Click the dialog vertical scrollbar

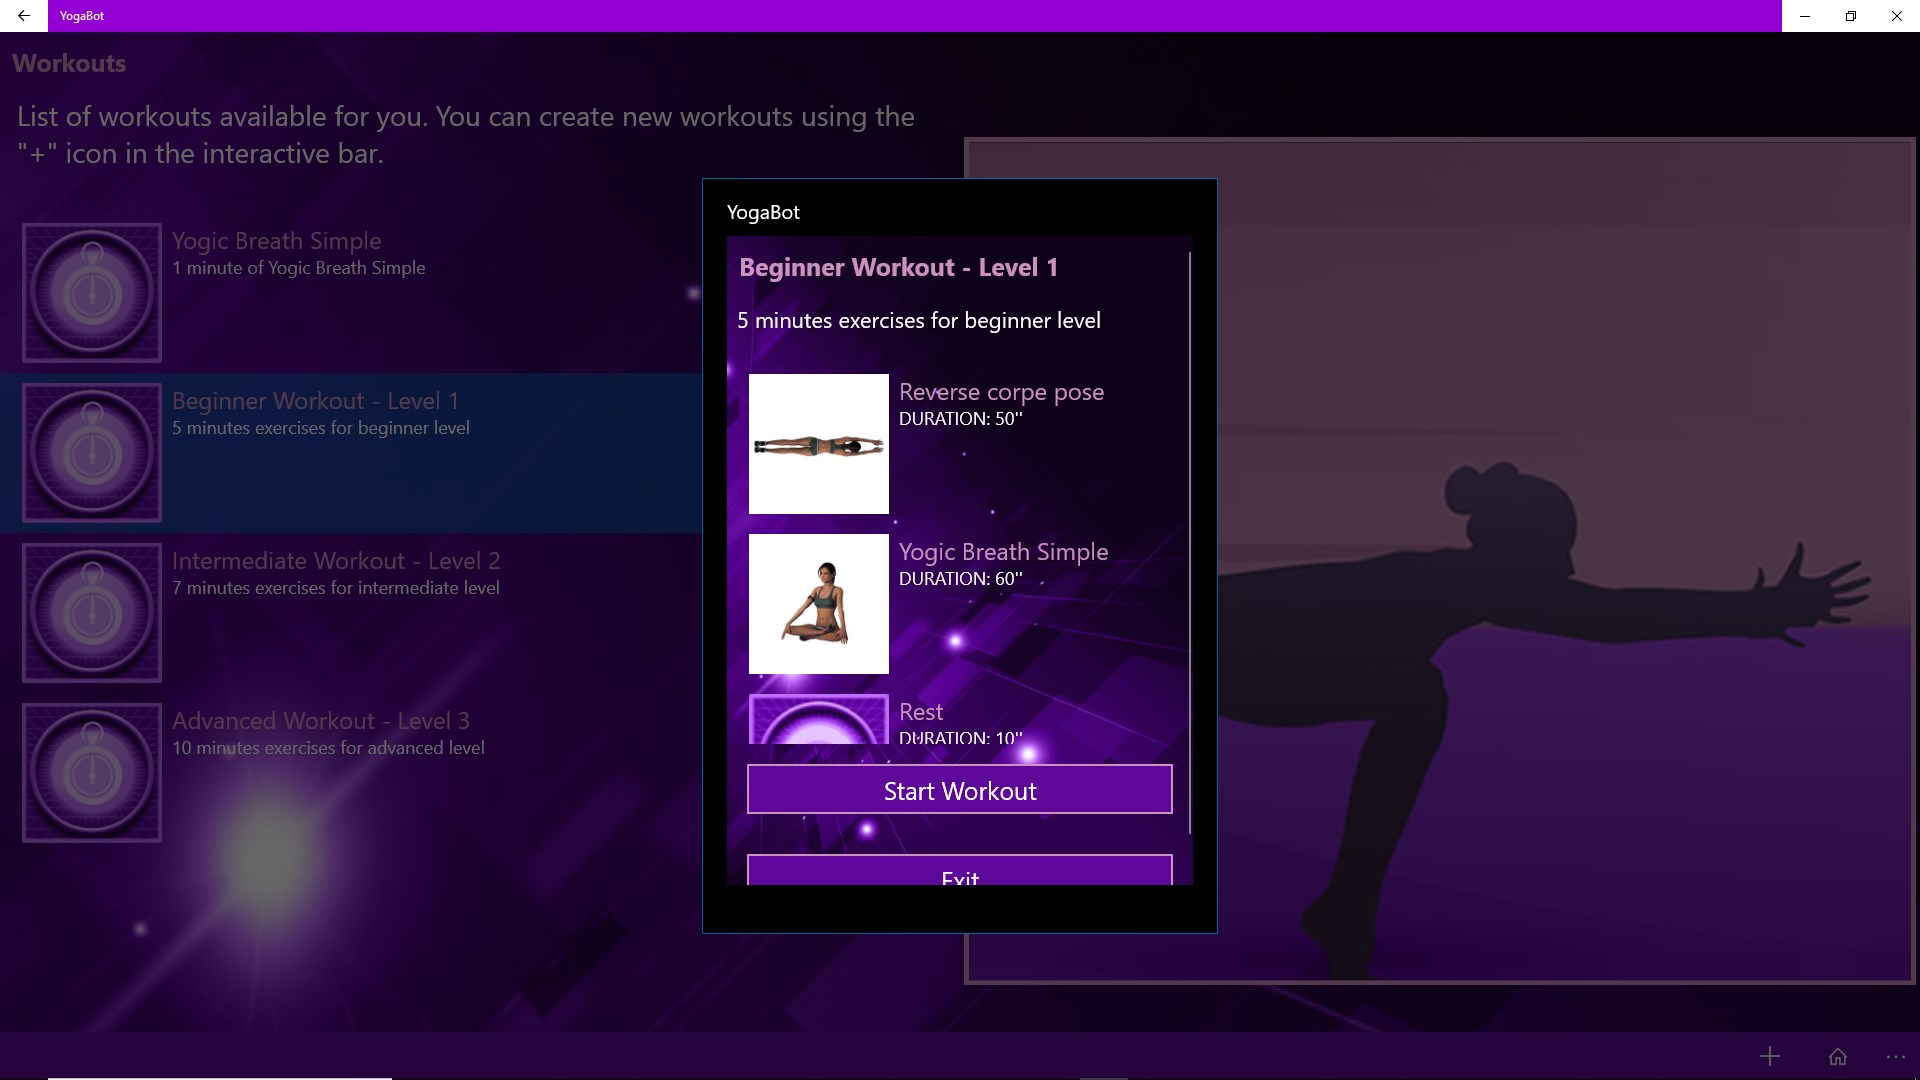1189,540
